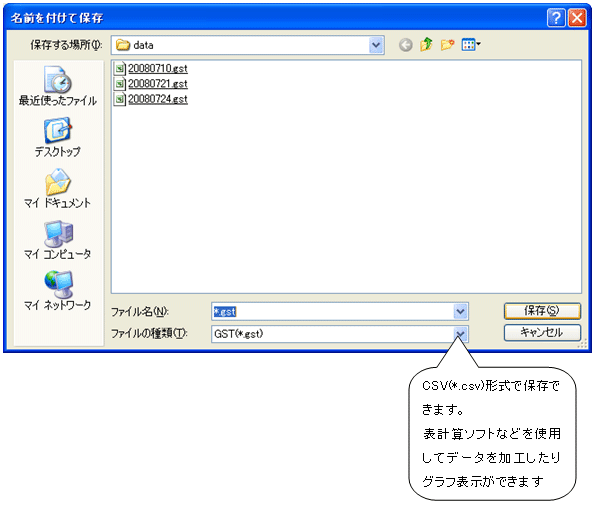Screen dimensions: 596x507
Task: Create a new folder with toolbar icon
Action: coord(447,45)
